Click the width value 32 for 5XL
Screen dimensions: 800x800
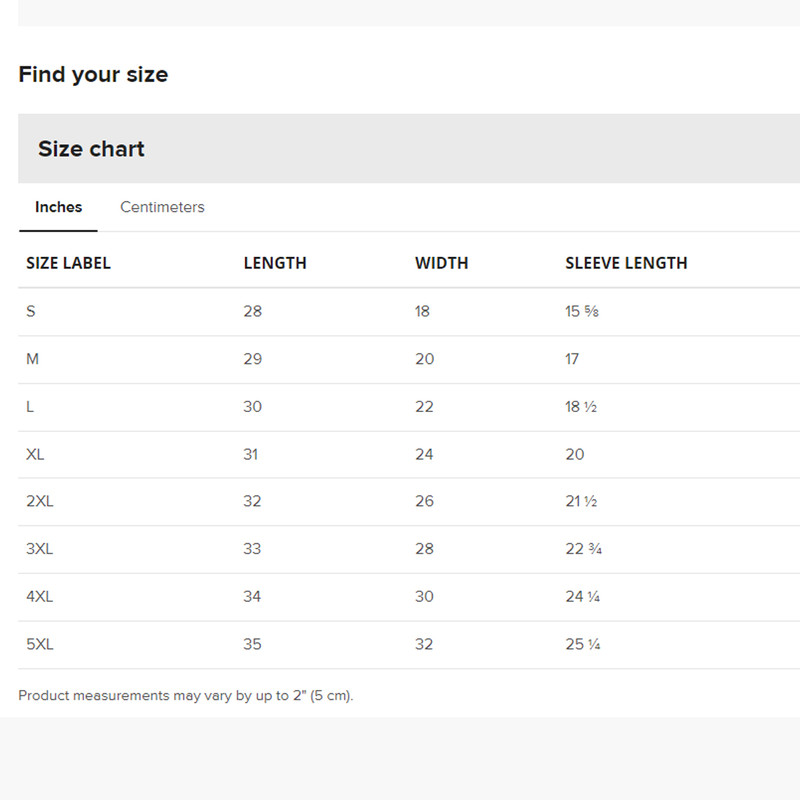pyautogui.click(x=422, y=644)
